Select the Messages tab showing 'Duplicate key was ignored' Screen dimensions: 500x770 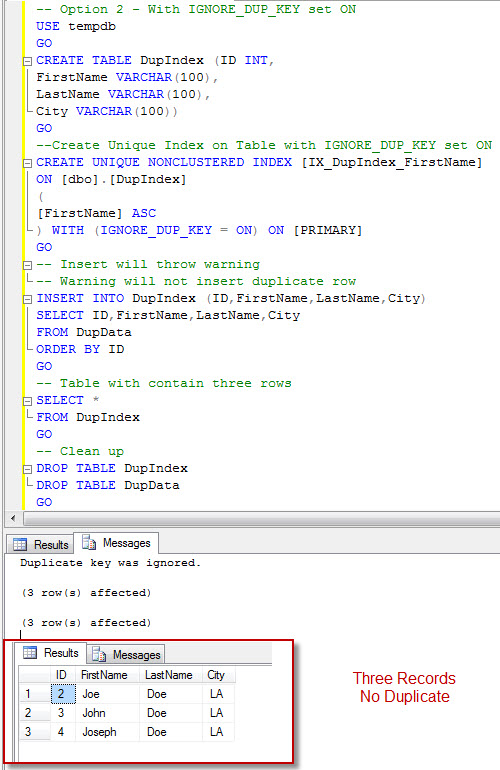(116, 543)
